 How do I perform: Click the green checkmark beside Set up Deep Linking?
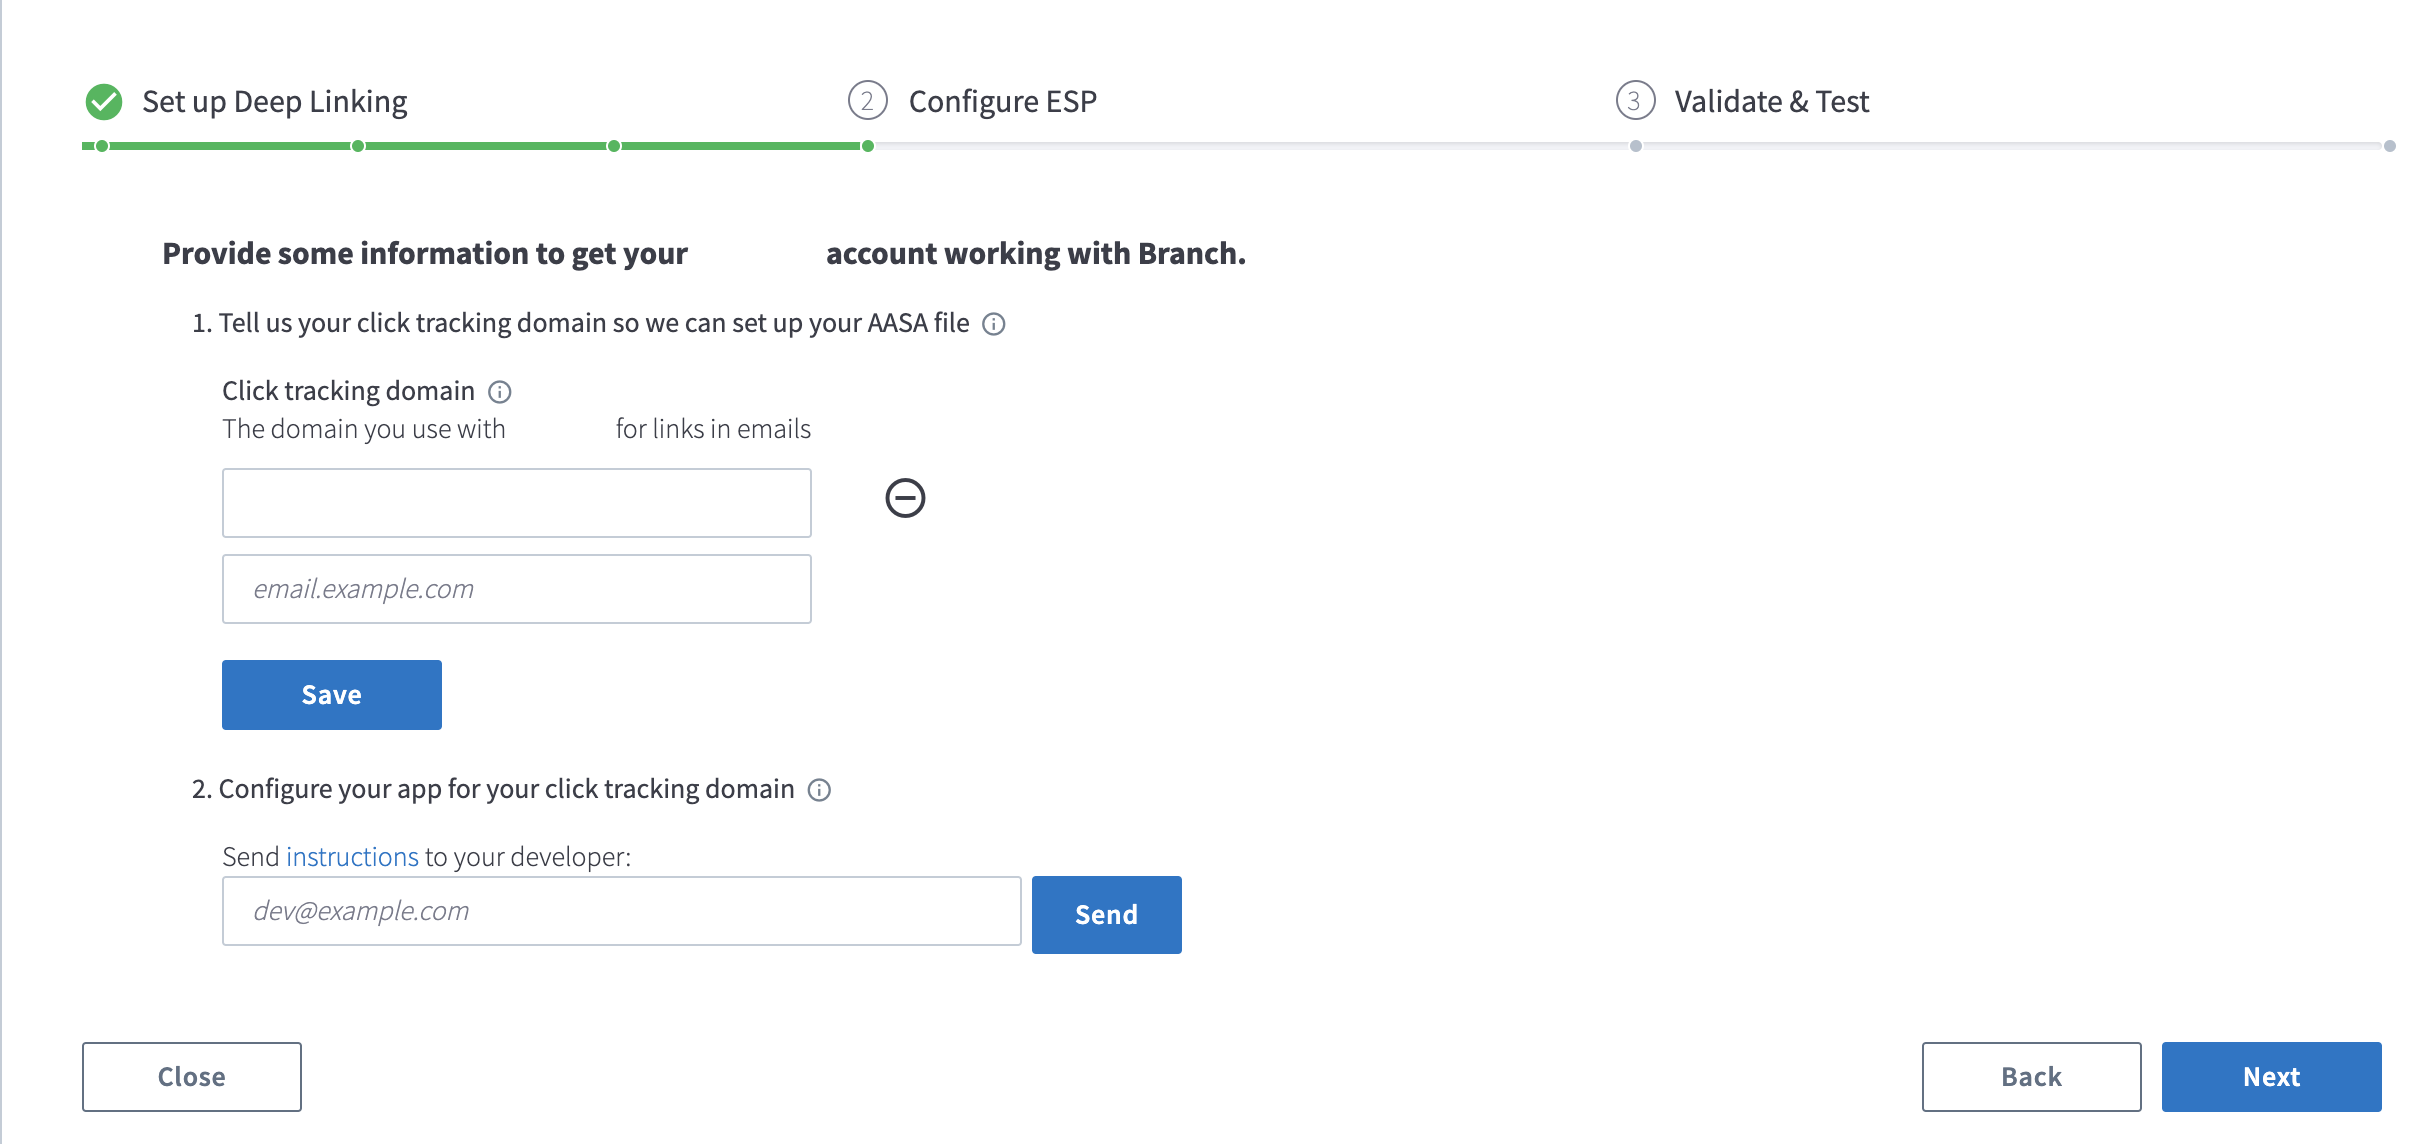pos(104,101)
